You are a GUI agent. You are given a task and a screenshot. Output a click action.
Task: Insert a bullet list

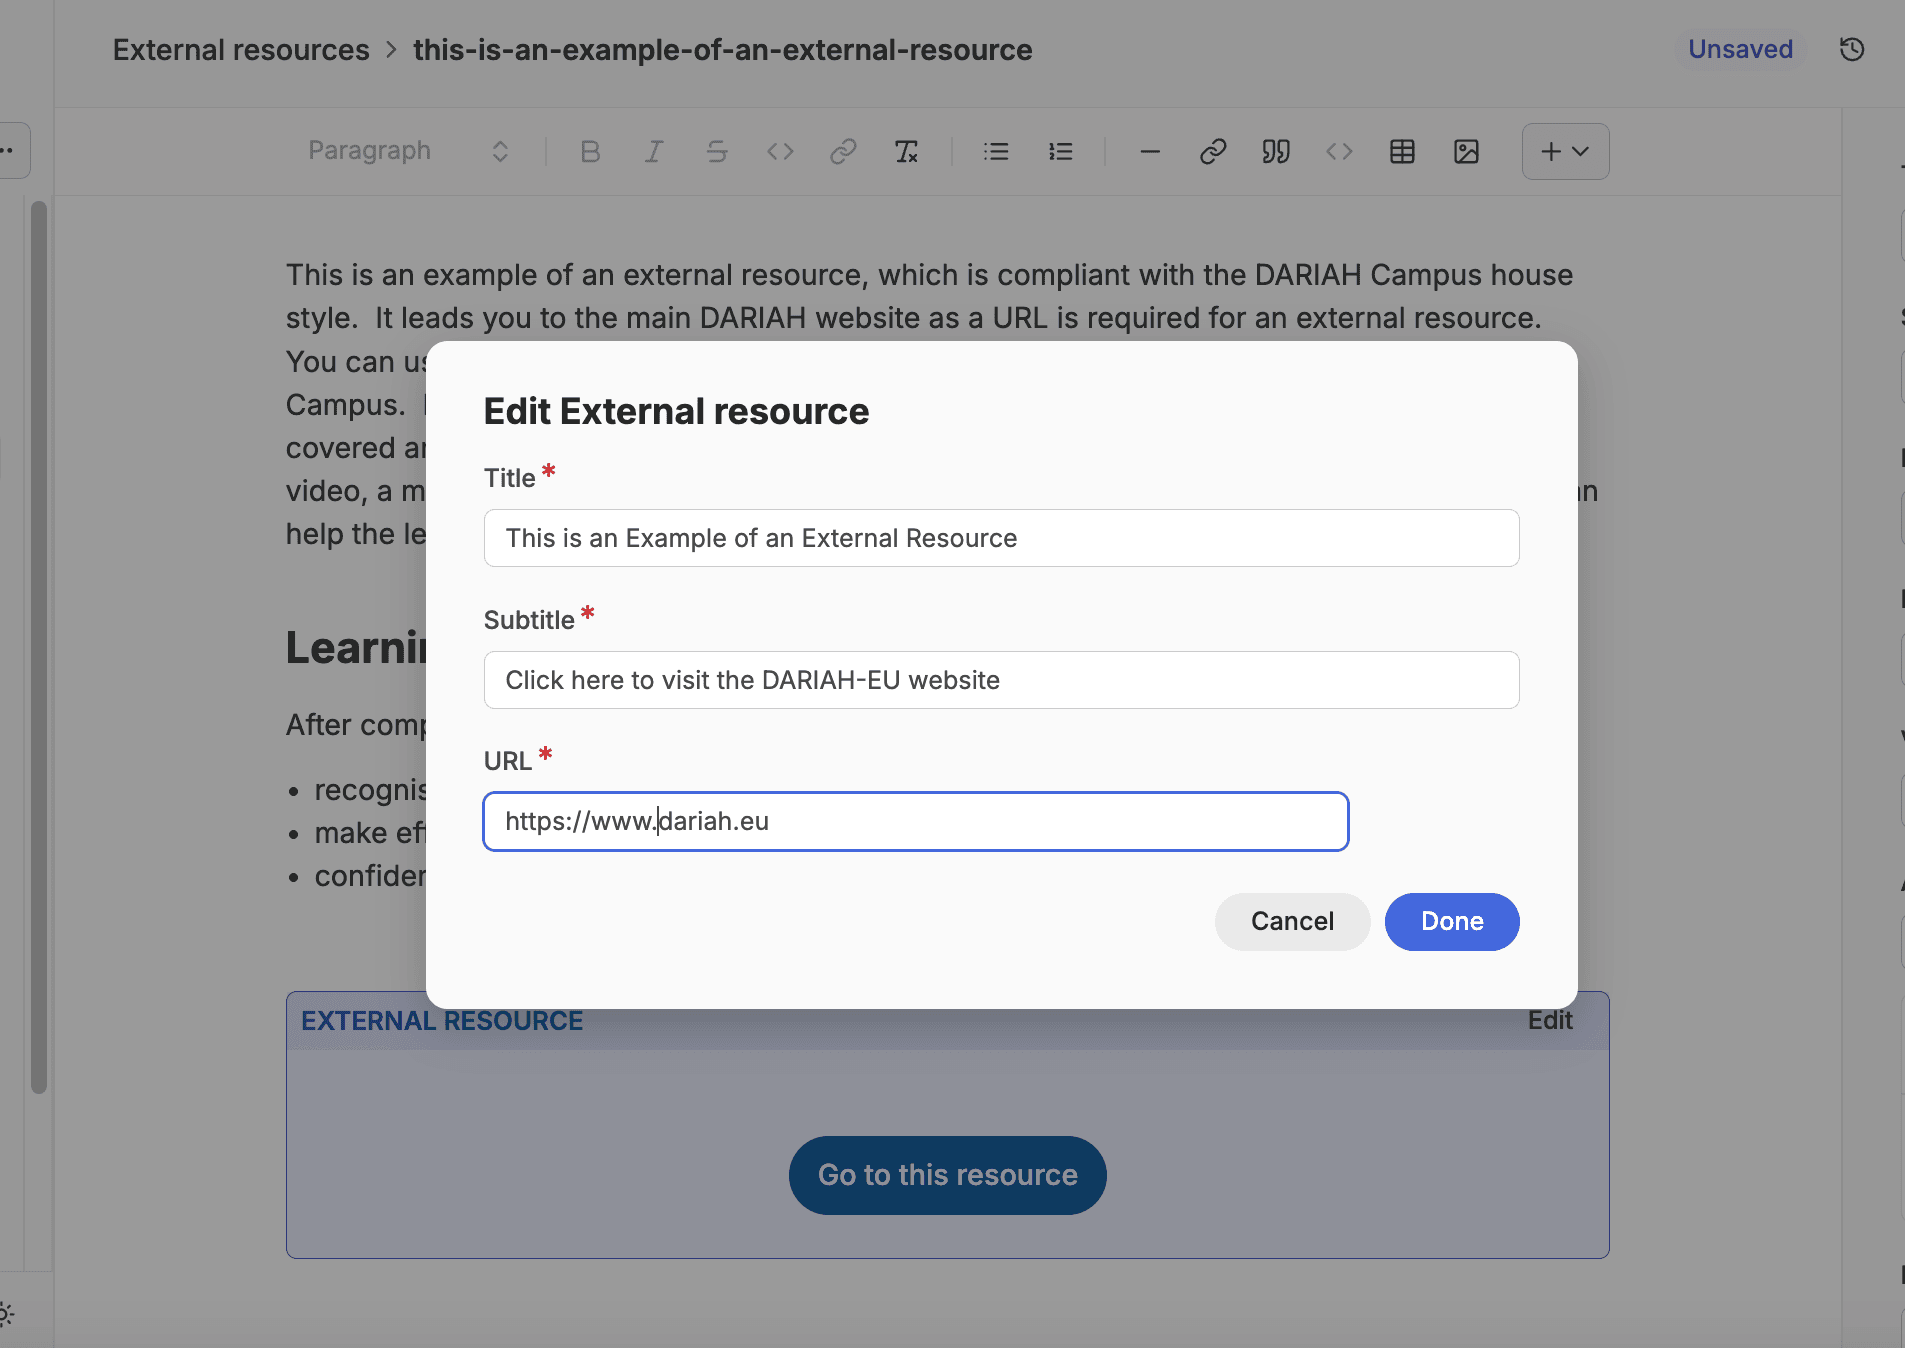click(996, 151)
